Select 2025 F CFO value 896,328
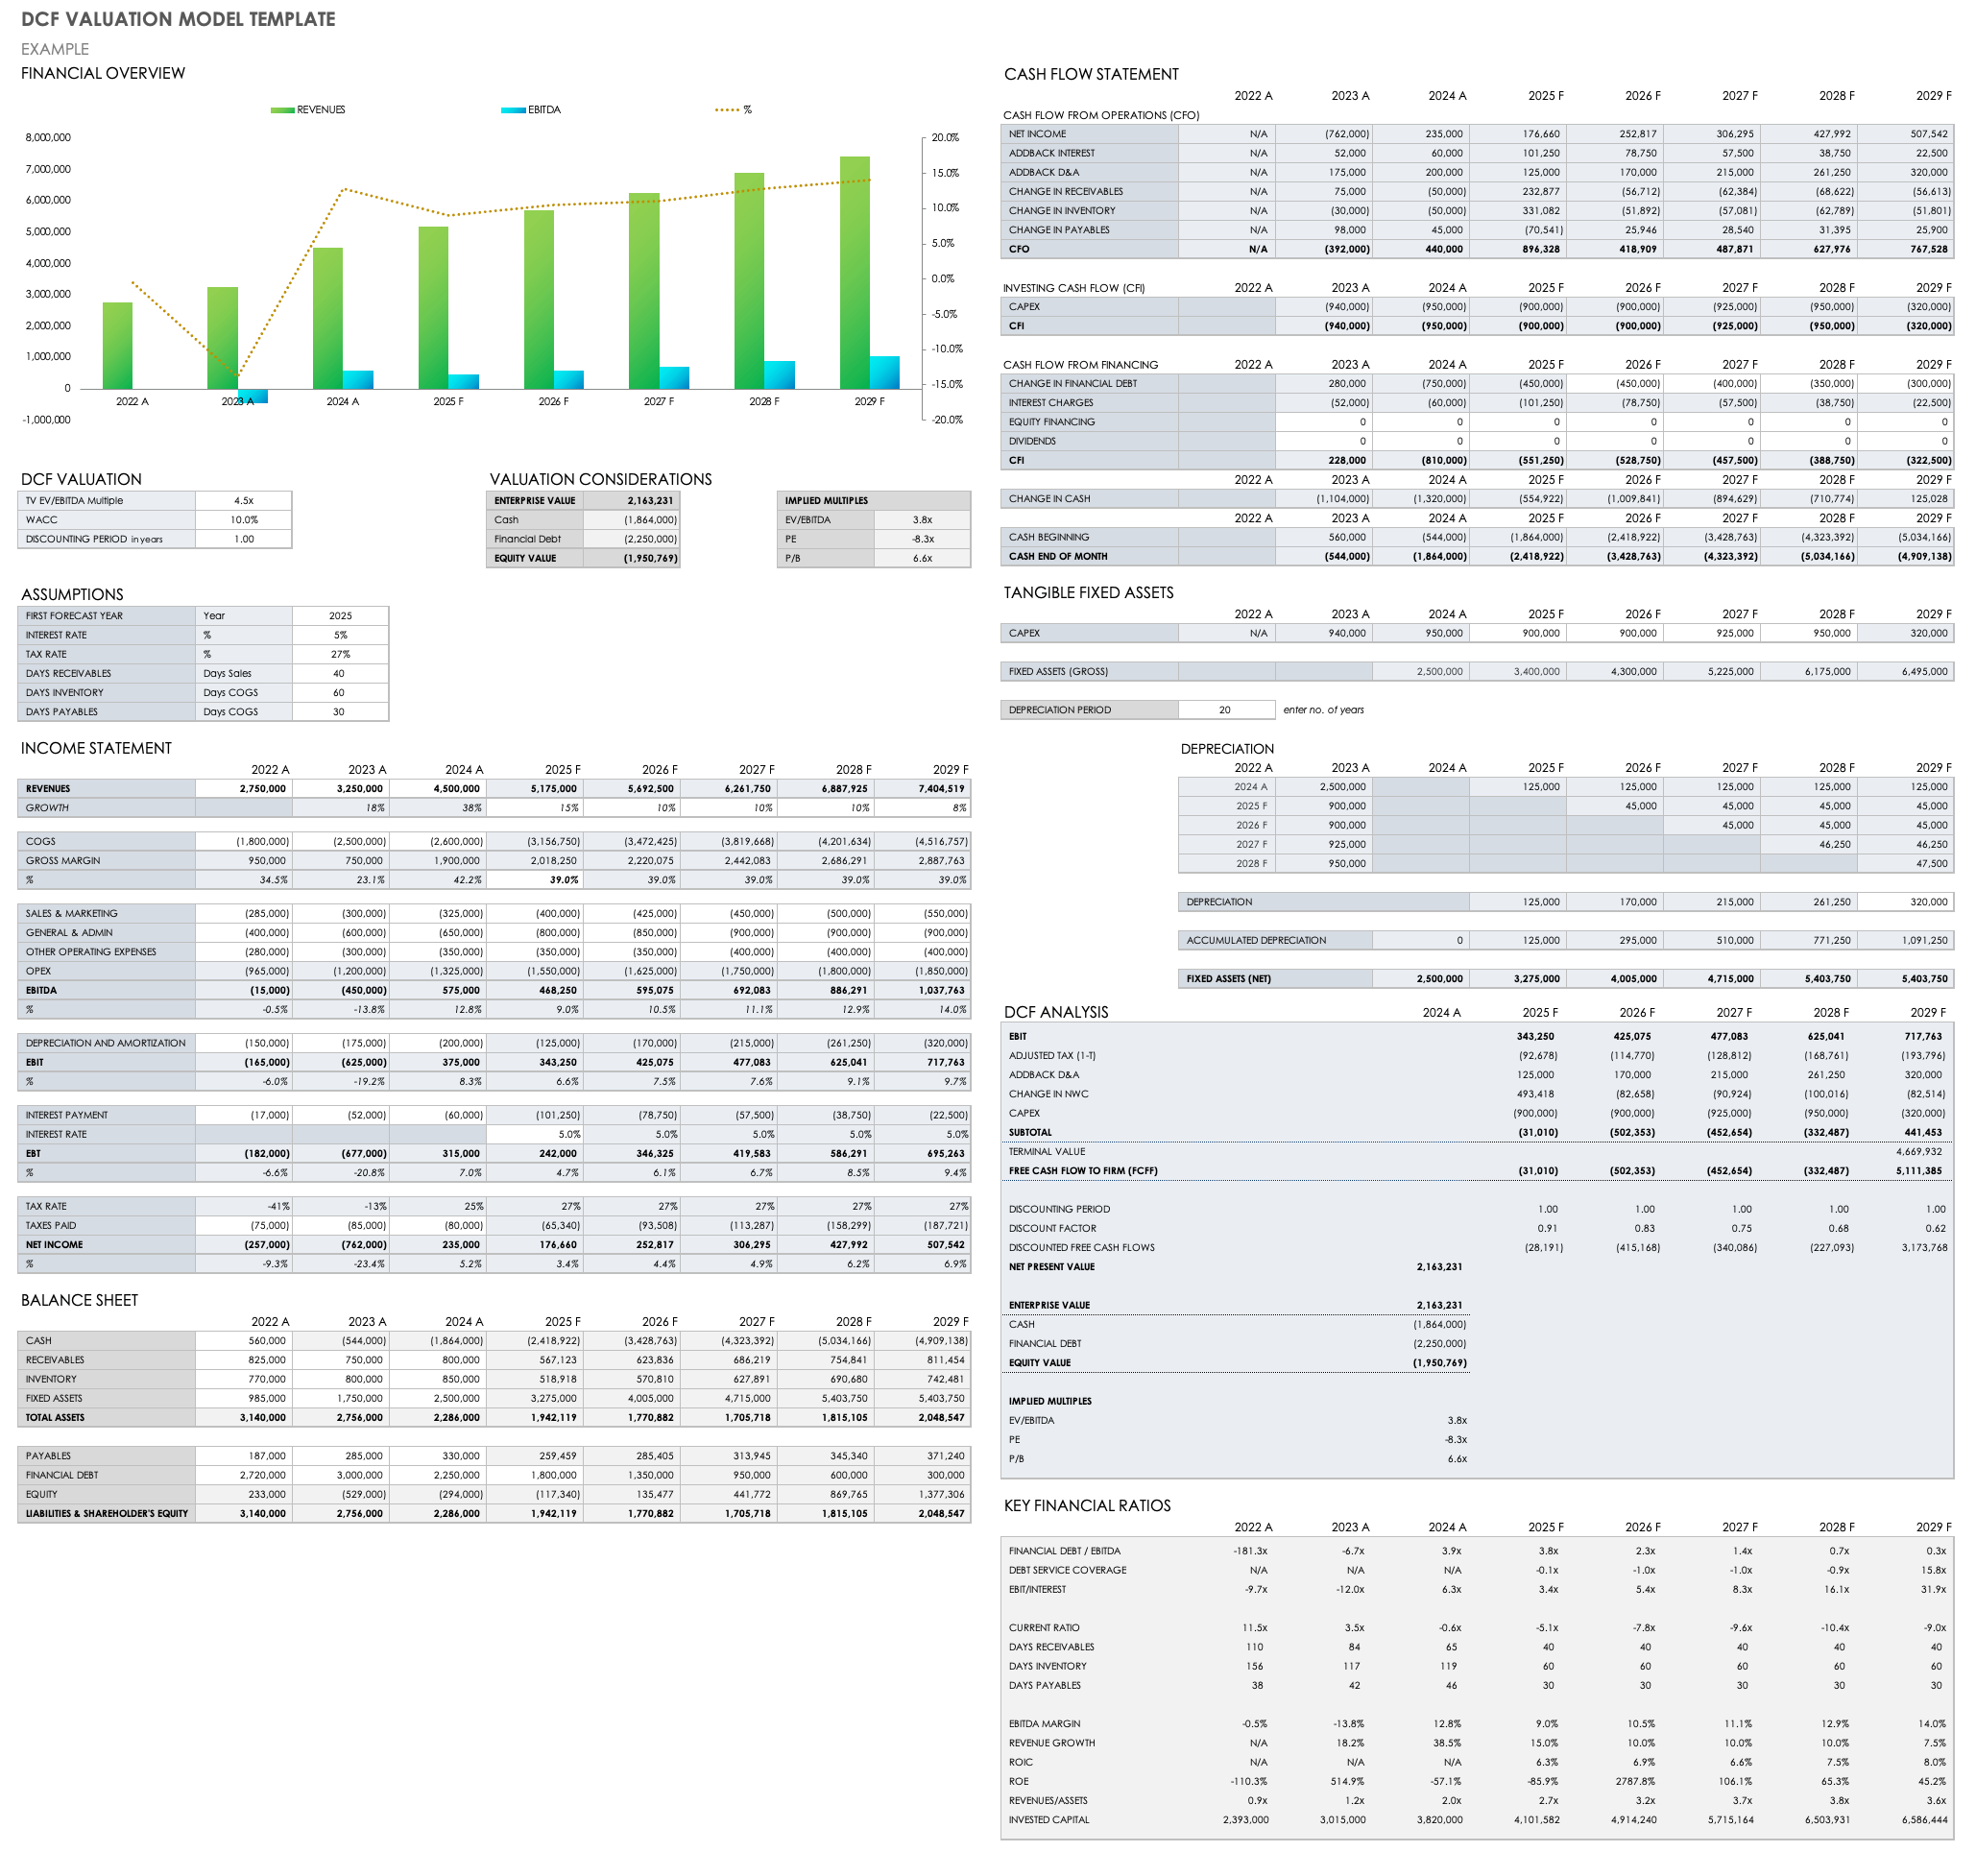This screenshot has width=1976, height=1876. point(1518,249)
